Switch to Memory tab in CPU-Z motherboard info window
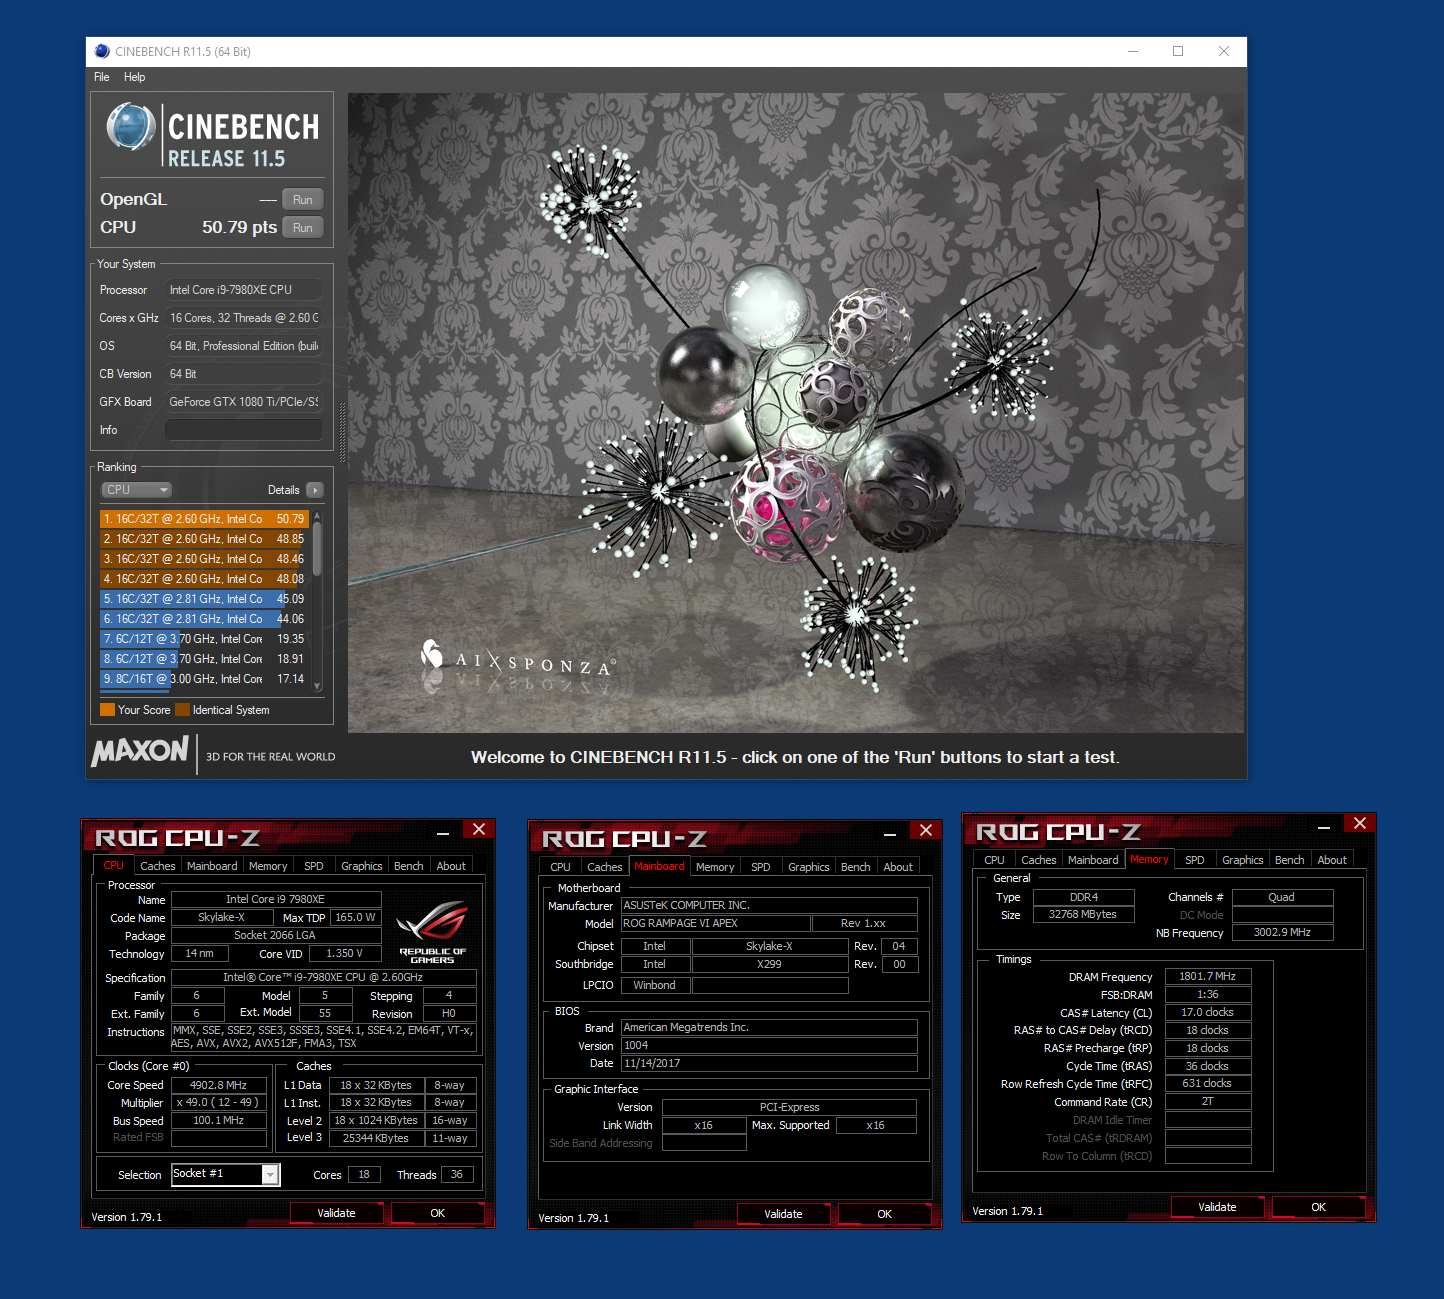The image size is (1444, 1299). (715, 867)
